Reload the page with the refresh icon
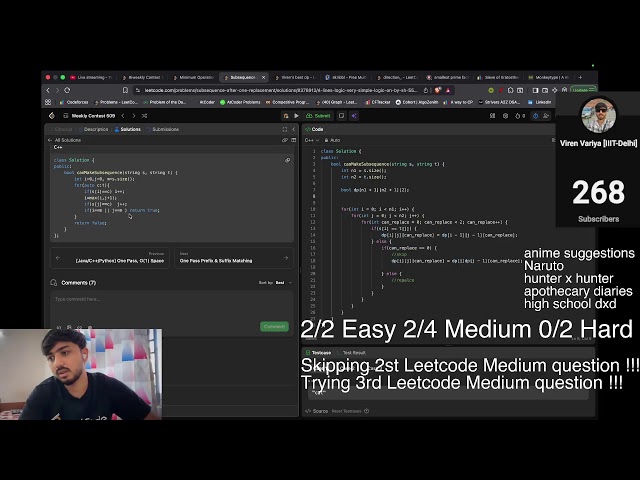 coord(67,90)
